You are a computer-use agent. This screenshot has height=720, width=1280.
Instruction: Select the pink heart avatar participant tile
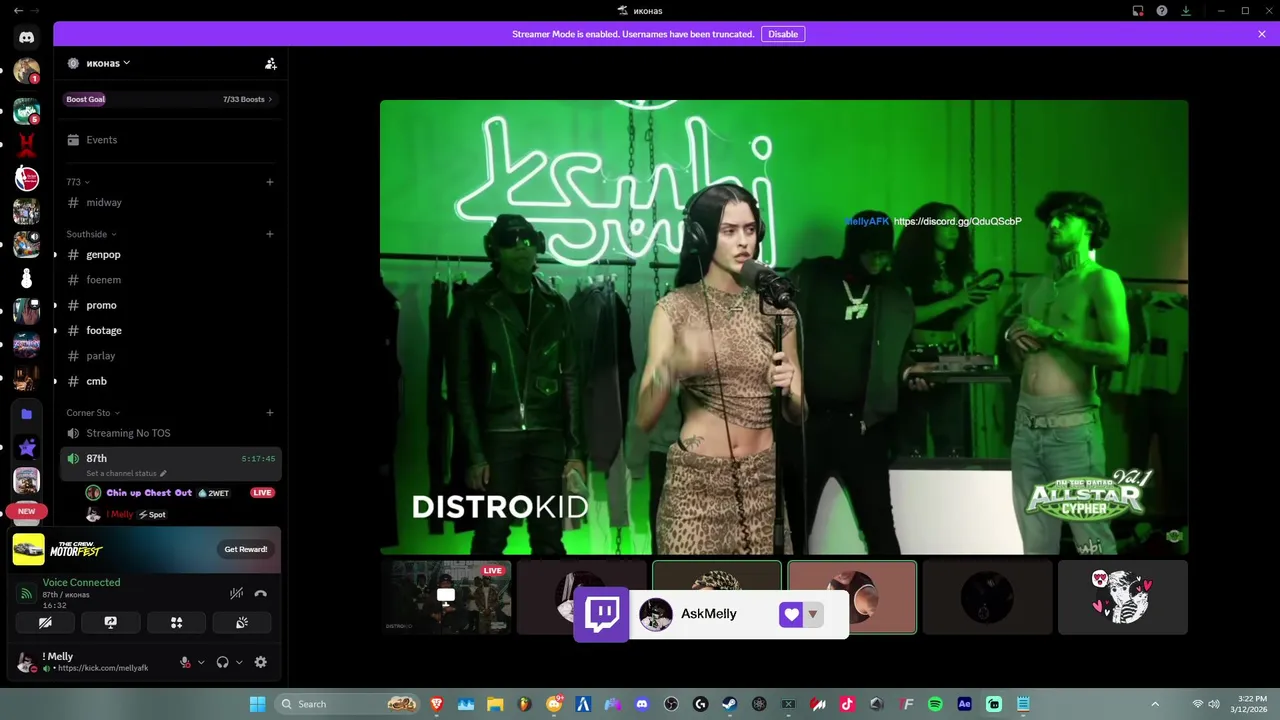pyautogui.click(x=1123, y=597)
